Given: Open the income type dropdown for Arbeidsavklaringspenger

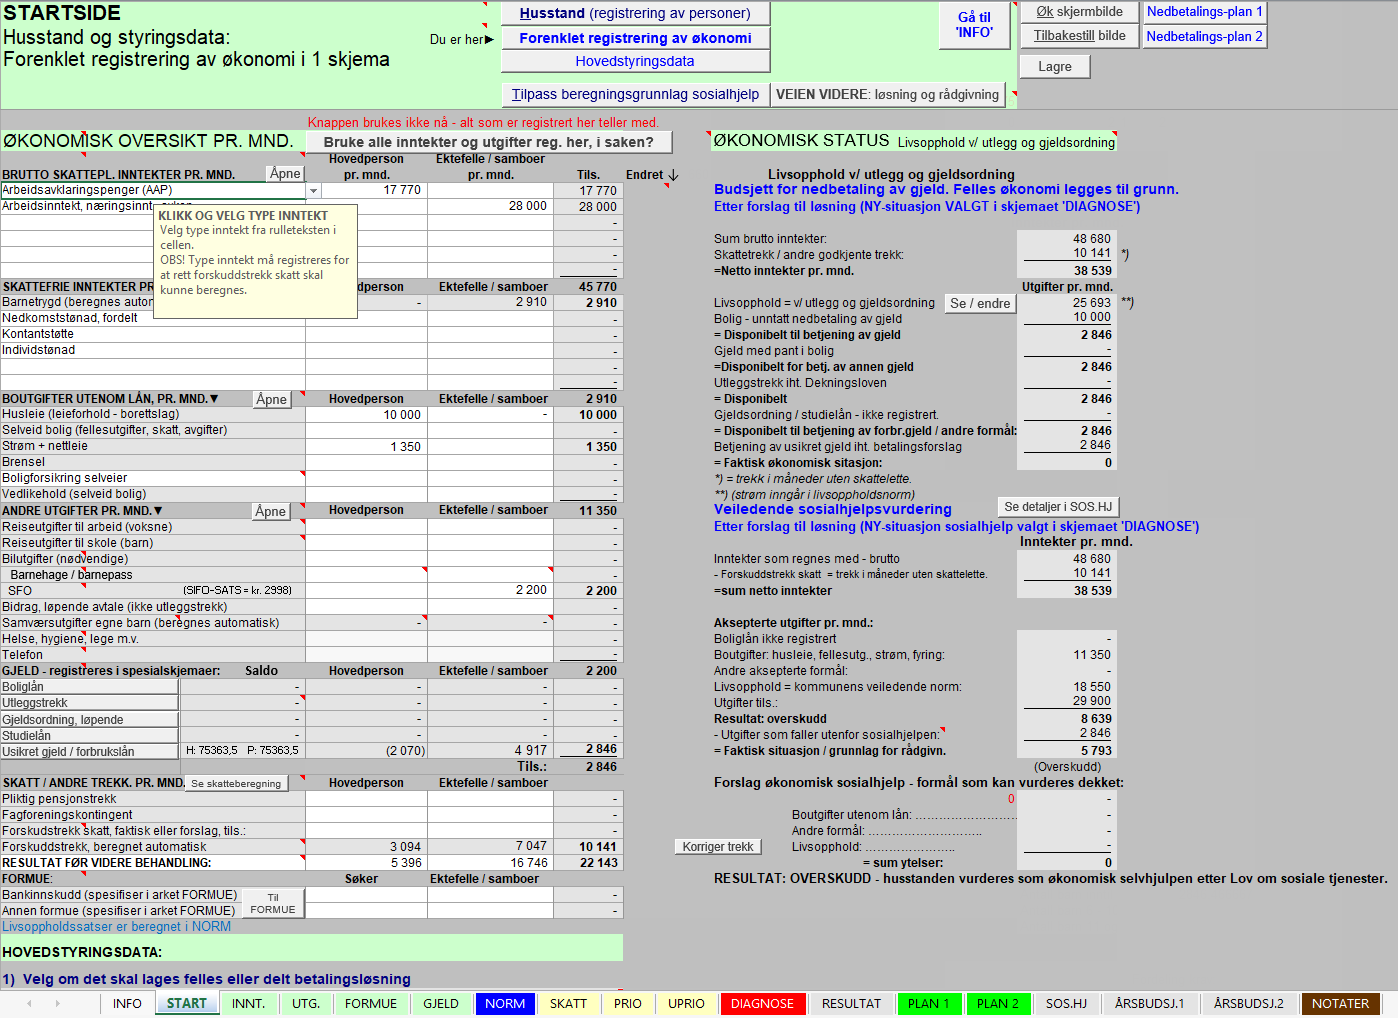Looking at the screenshot, I should (313, 190).
